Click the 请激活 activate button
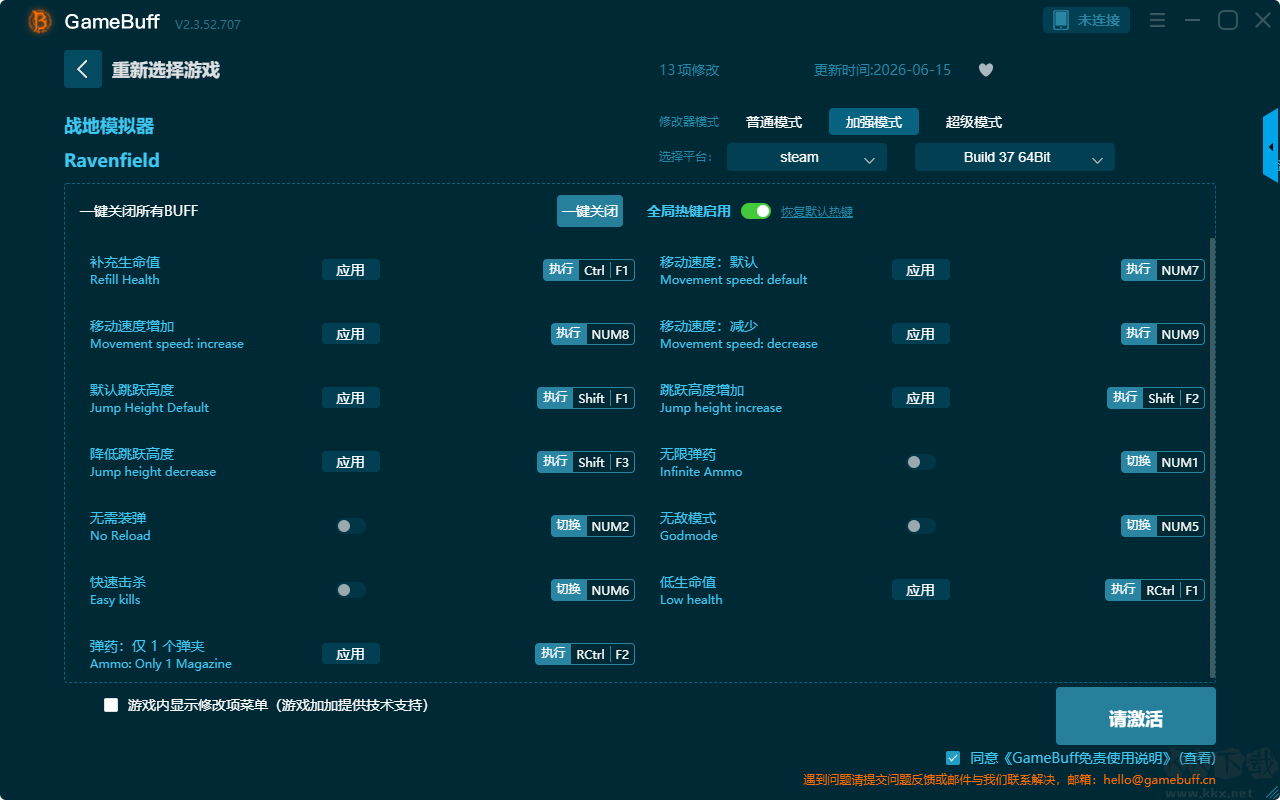Viewport: 1280px width, 800px height. [1136, 718]
